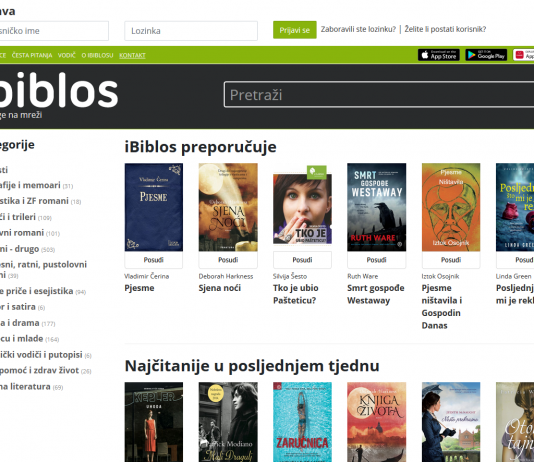Open the KONTAKT menu item
Screen dimensions: 534x462
point(132,55)
